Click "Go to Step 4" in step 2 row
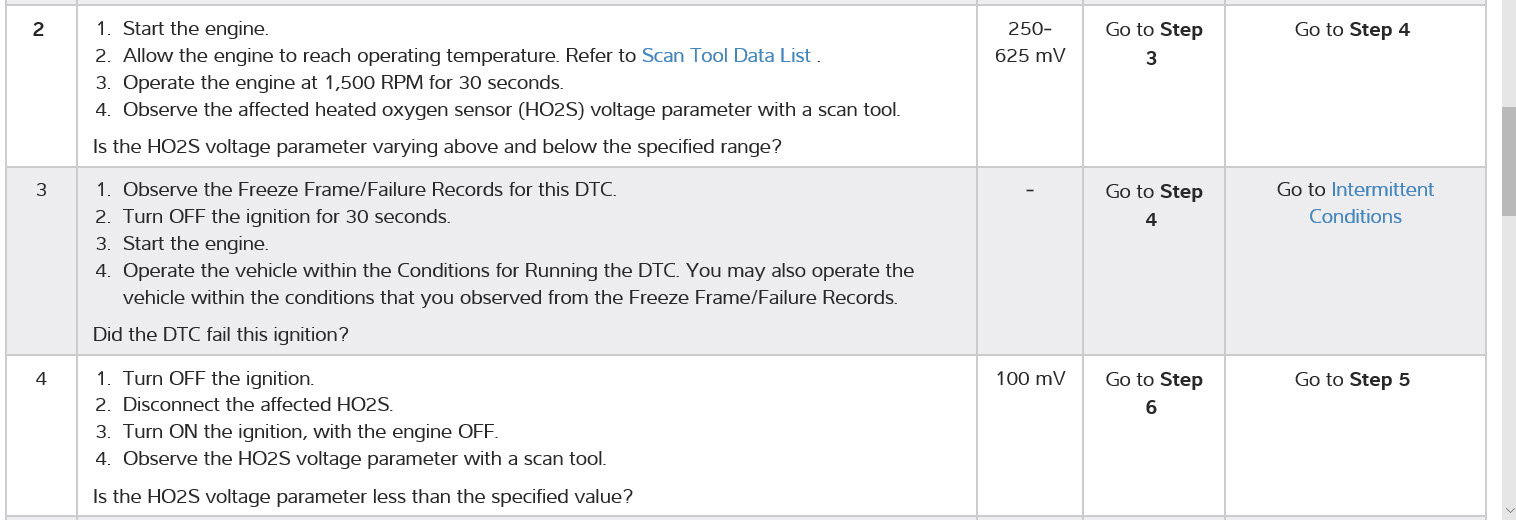This screenshot has height=525, width=1516. tap(1352, 30)
